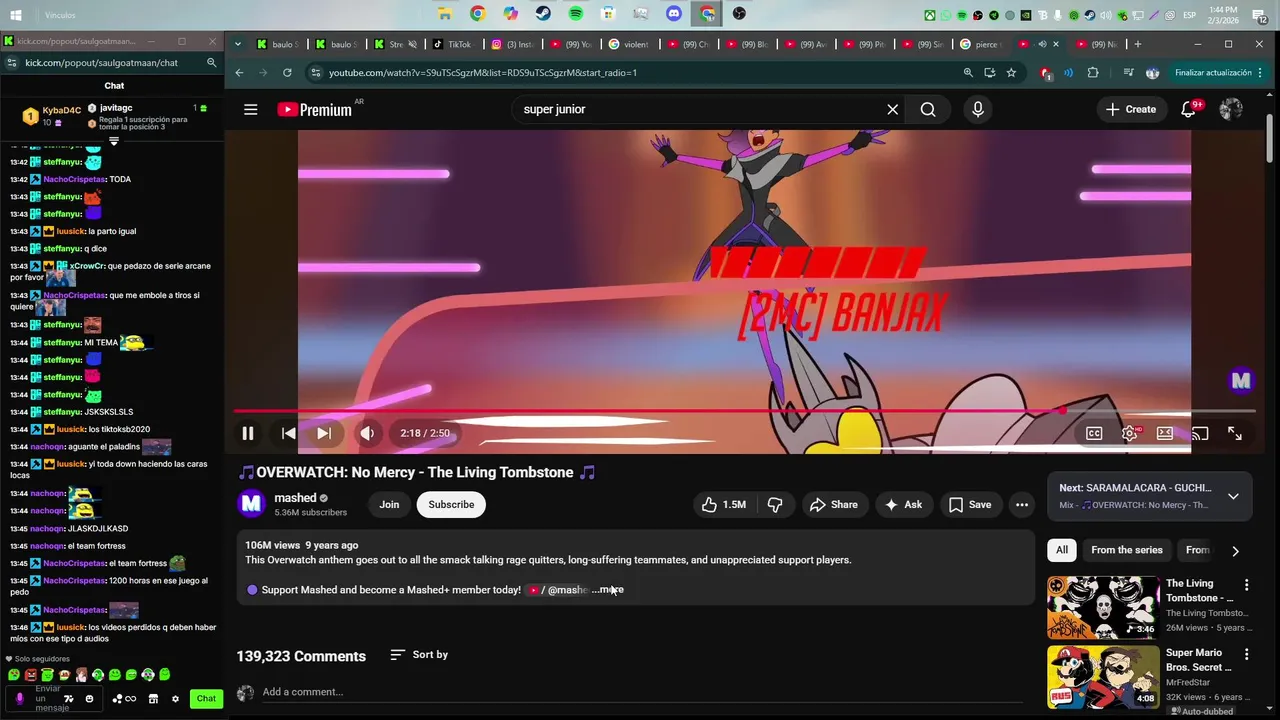
Task: Switch to the Instagram tab
Action: (x=513, y=44)
